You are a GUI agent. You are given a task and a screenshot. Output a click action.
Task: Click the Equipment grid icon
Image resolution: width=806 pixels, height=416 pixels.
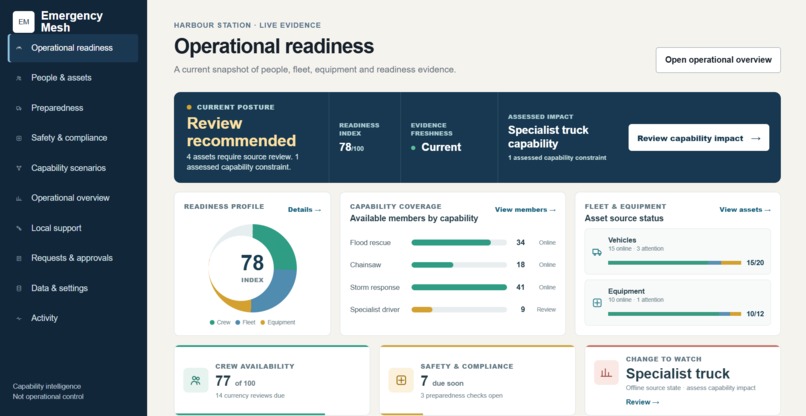[597, 303]
